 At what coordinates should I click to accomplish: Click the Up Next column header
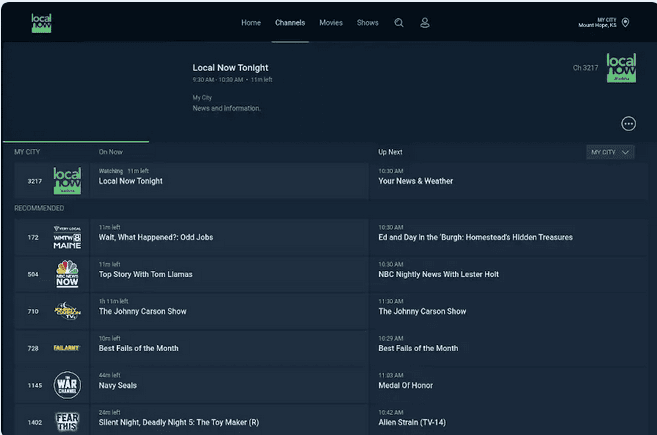pyautogui.click(x=390, y=152)
